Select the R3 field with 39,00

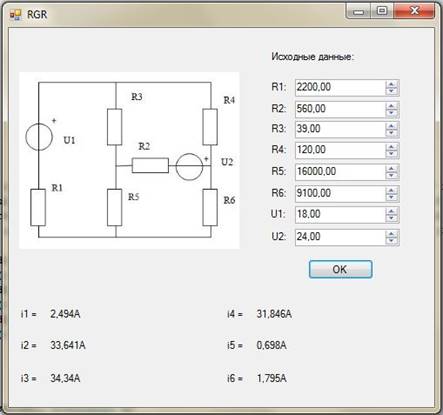pyautogui.click(x=340, y=129)
